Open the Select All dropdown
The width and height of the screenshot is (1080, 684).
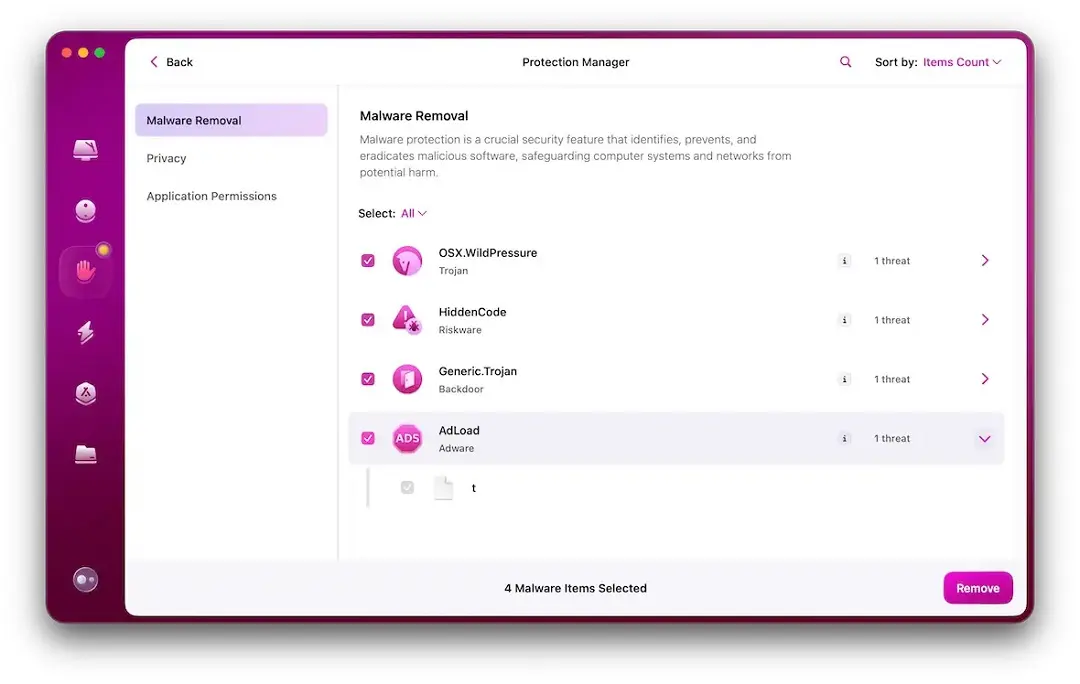point(413,214)
